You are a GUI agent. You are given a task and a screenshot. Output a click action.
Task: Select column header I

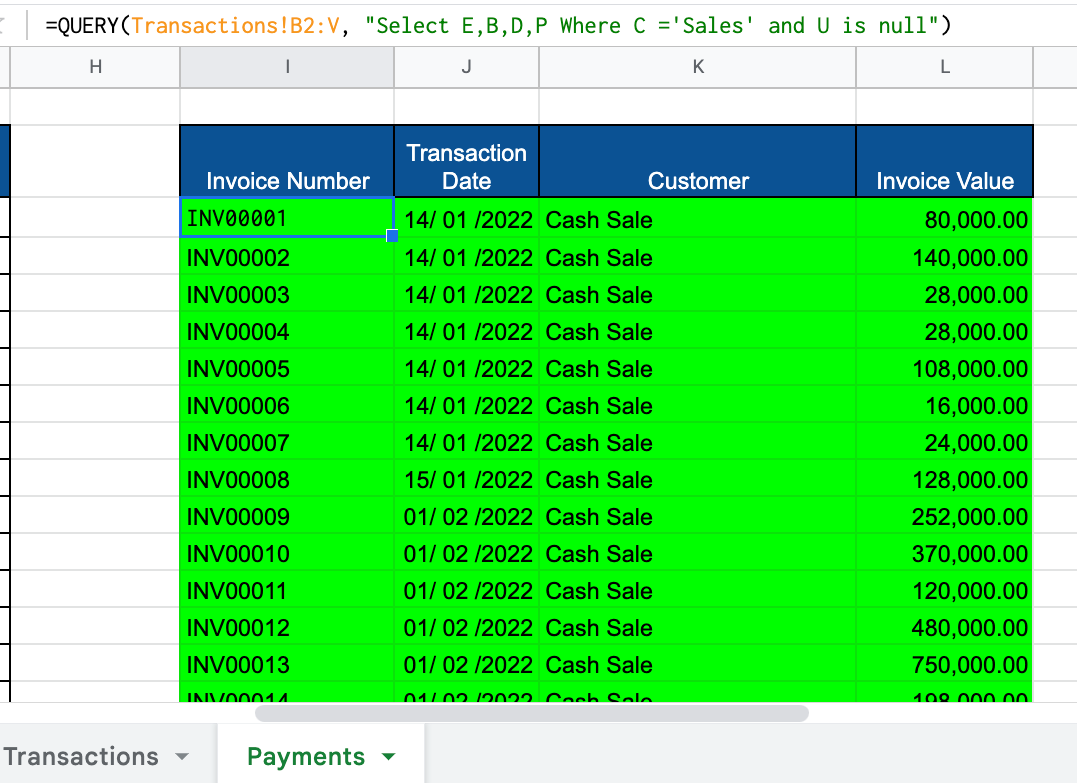tap(287, 68)
